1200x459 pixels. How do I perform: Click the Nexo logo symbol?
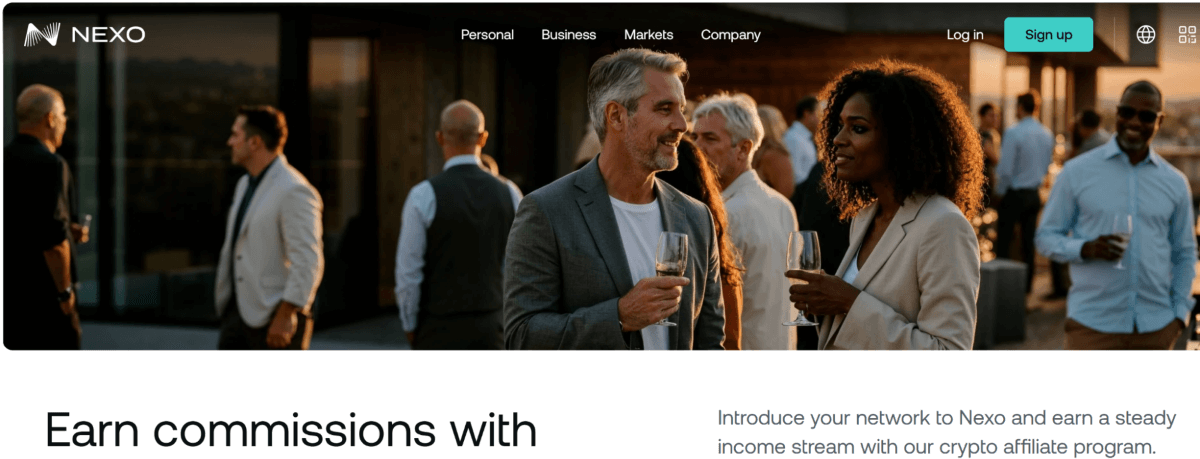42,35
